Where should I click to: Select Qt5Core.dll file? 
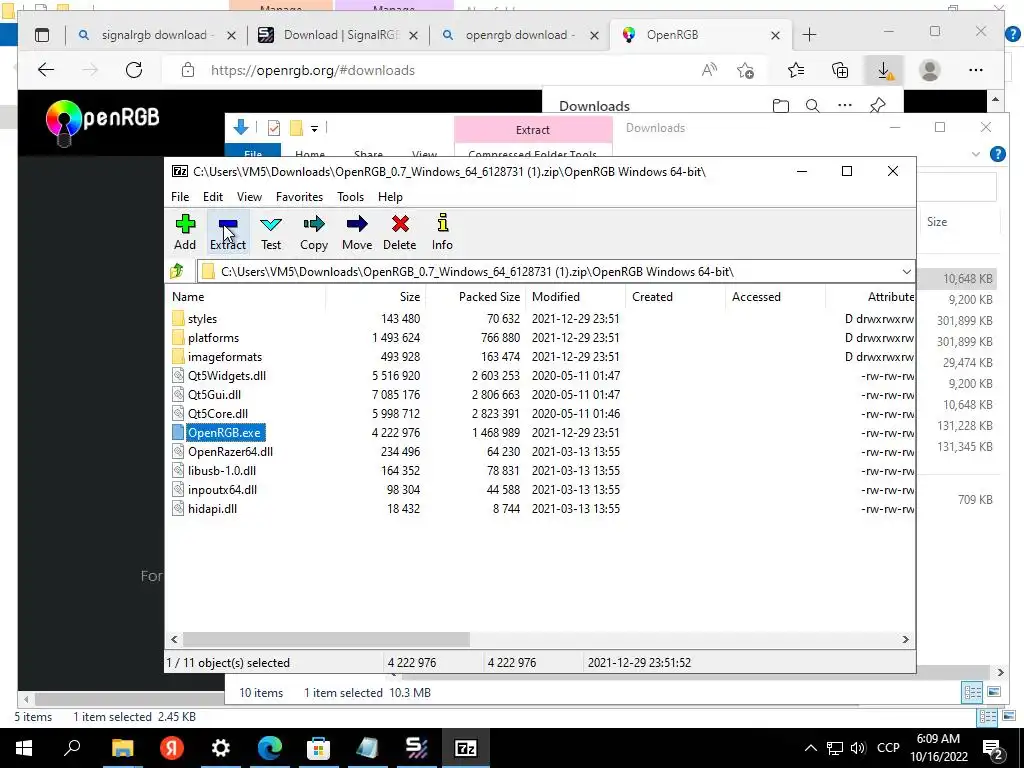(x=217, y=413)
